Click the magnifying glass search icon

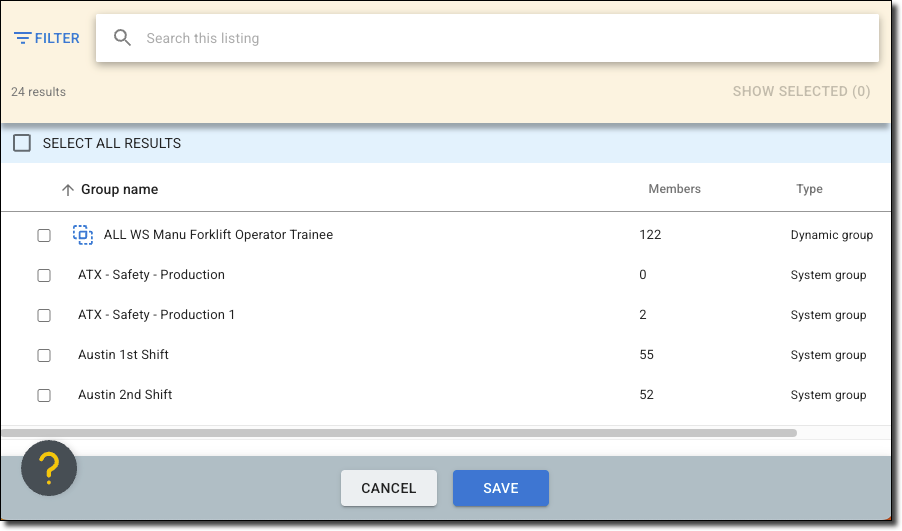click(x=123, y=38)
